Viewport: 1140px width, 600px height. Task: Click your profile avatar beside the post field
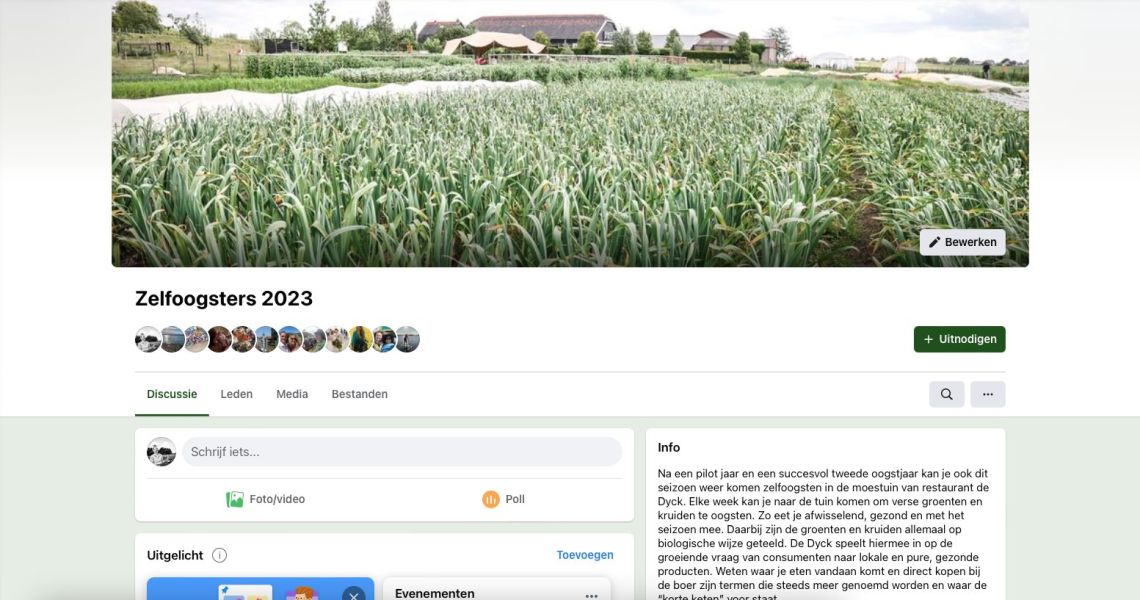(161, 452)
